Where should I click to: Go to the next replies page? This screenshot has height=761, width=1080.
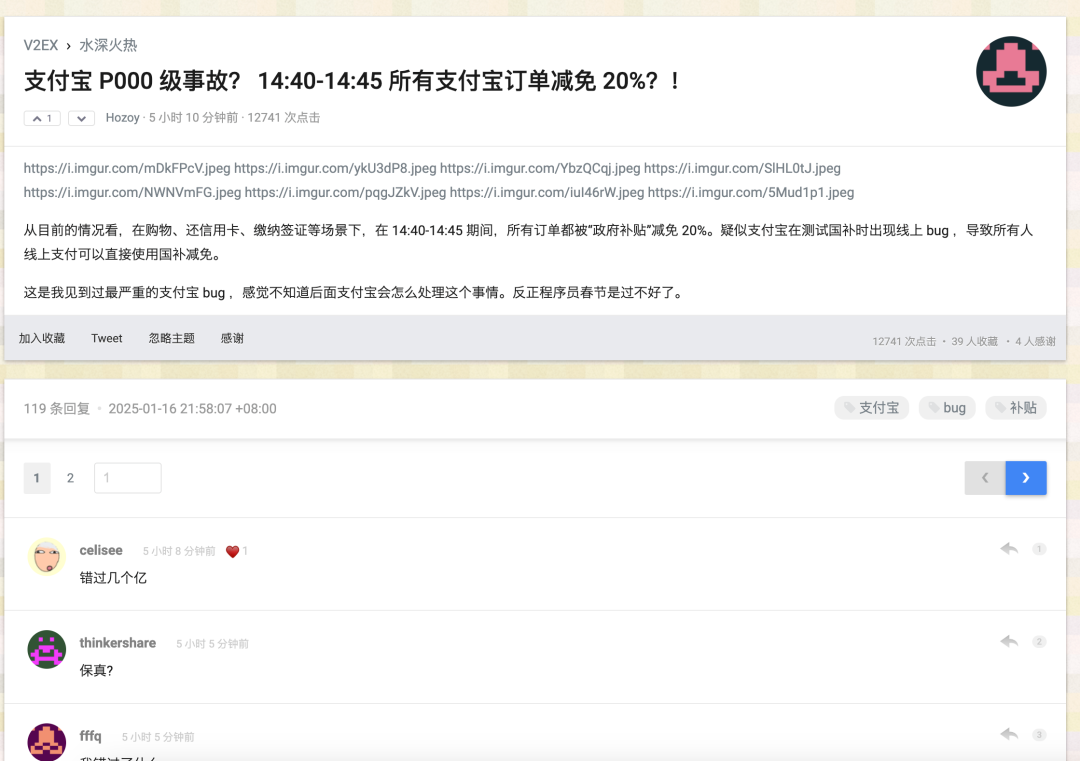click(x=1026, y=478)
